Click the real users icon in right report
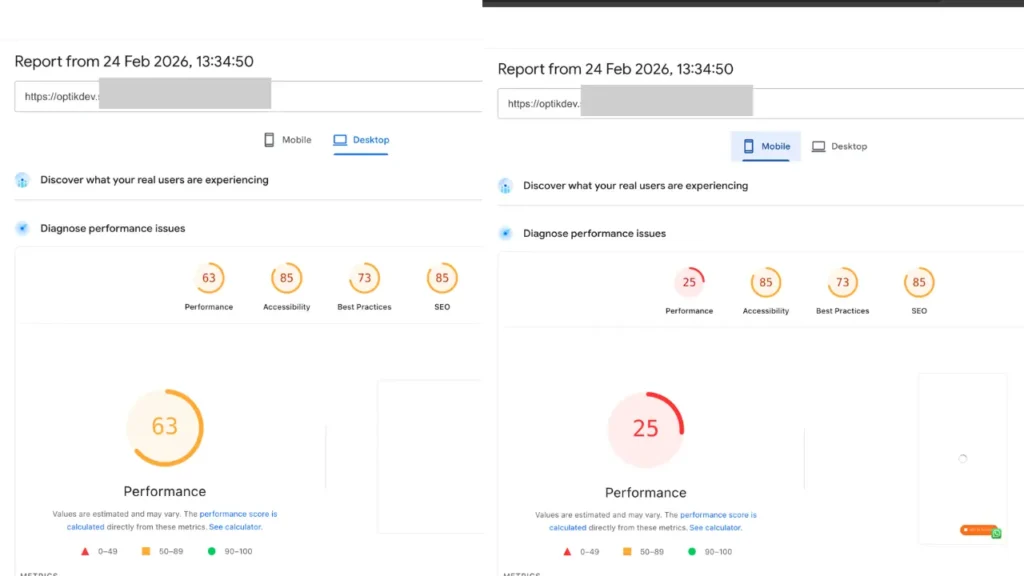This screenshot has width=1024, height=576. 503,185
